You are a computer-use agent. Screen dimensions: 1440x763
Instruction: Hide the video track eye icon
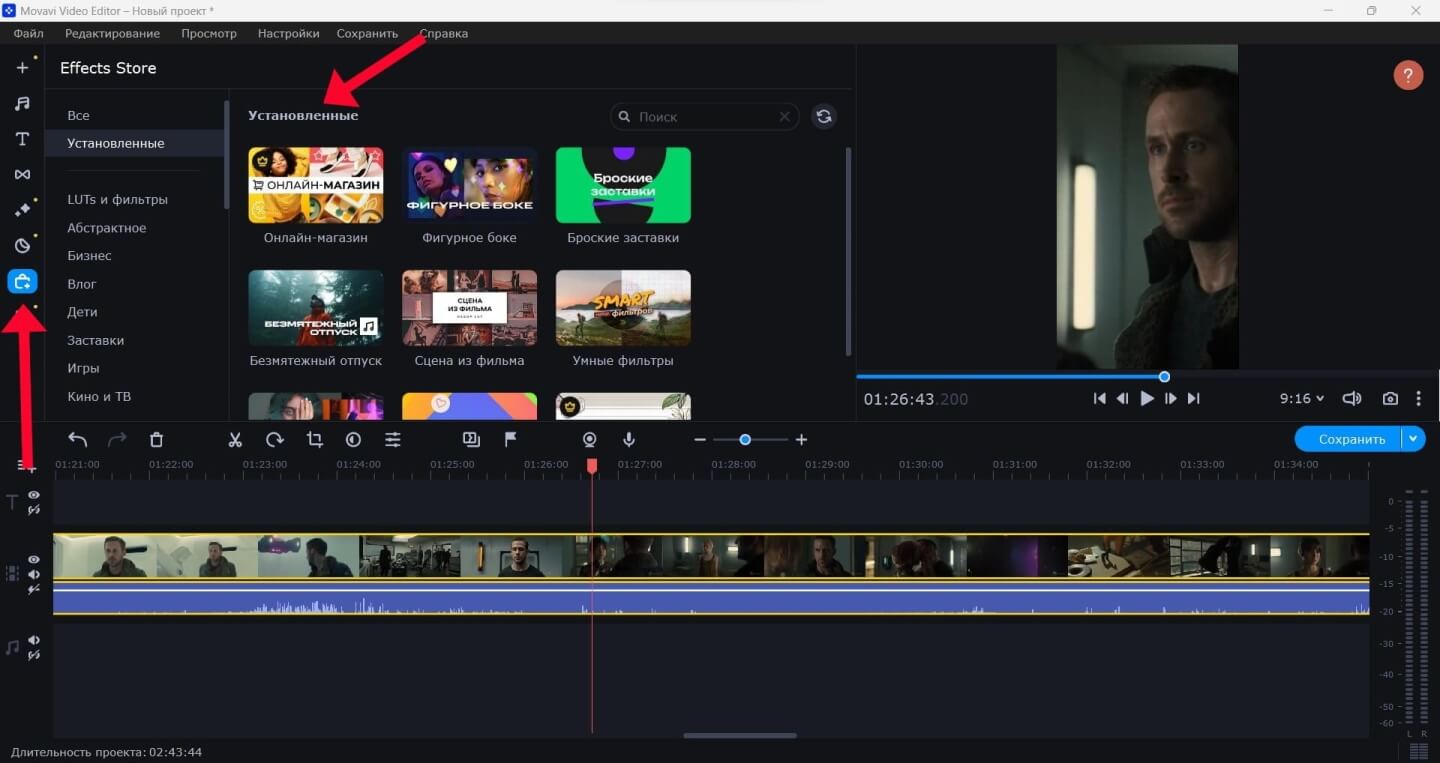[34, 559]
